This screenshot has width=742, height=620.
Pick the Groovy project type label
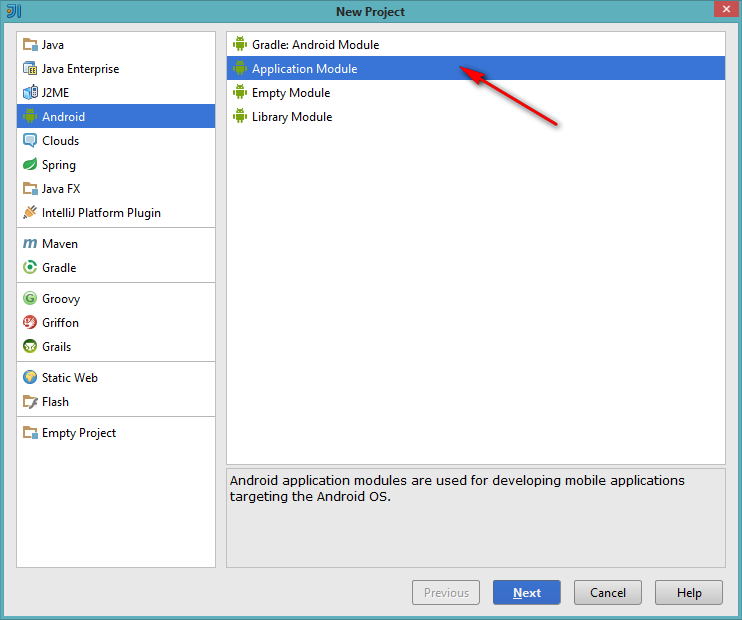coord(61,299)
